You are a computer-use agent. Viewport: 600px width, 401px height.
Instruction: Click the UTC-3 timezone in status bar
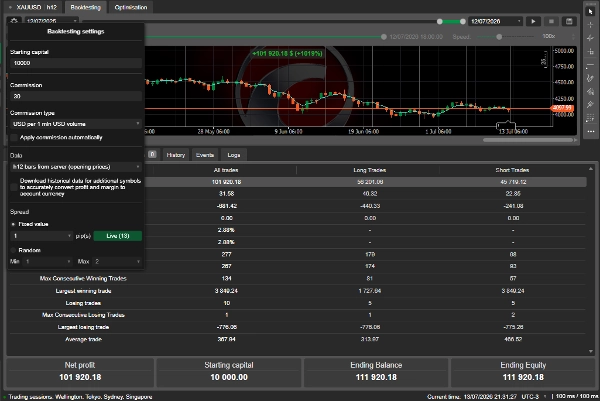click(x=530, y=397)
